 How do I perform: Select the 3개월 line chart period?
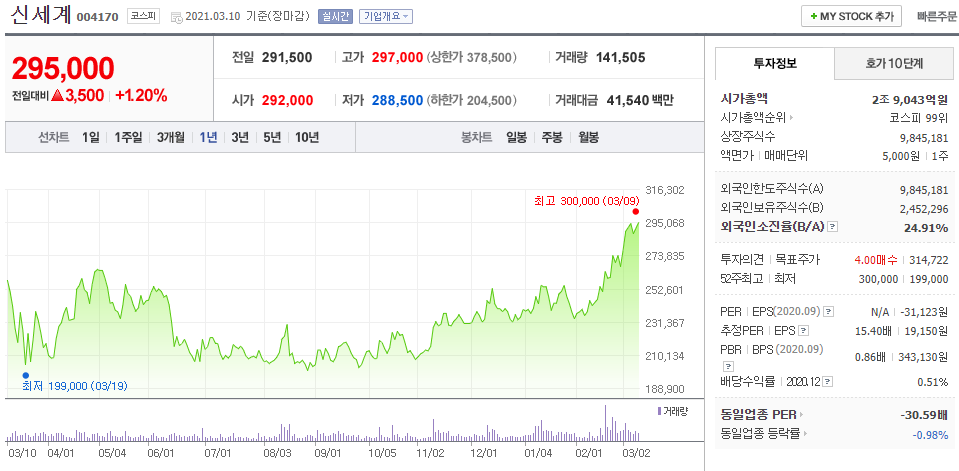(171, 137)
